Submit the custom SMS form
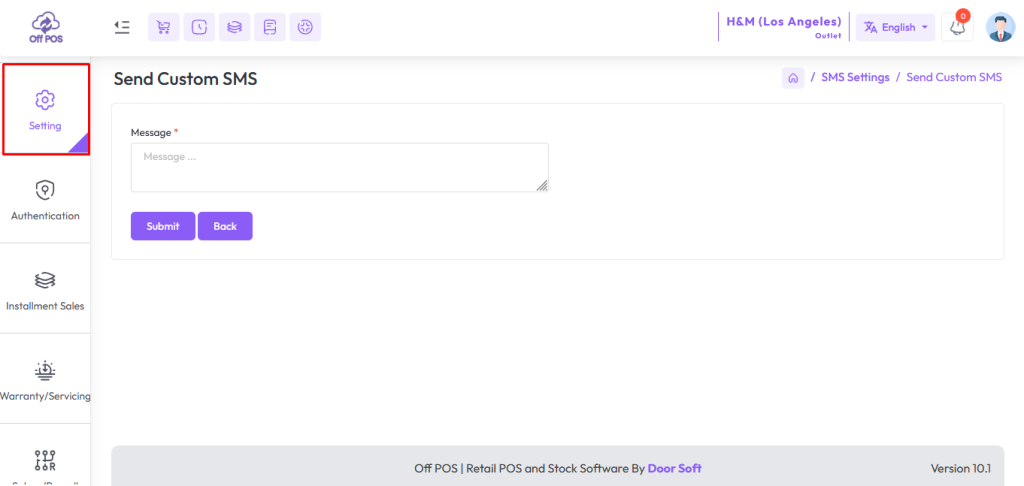 point(163,226)
